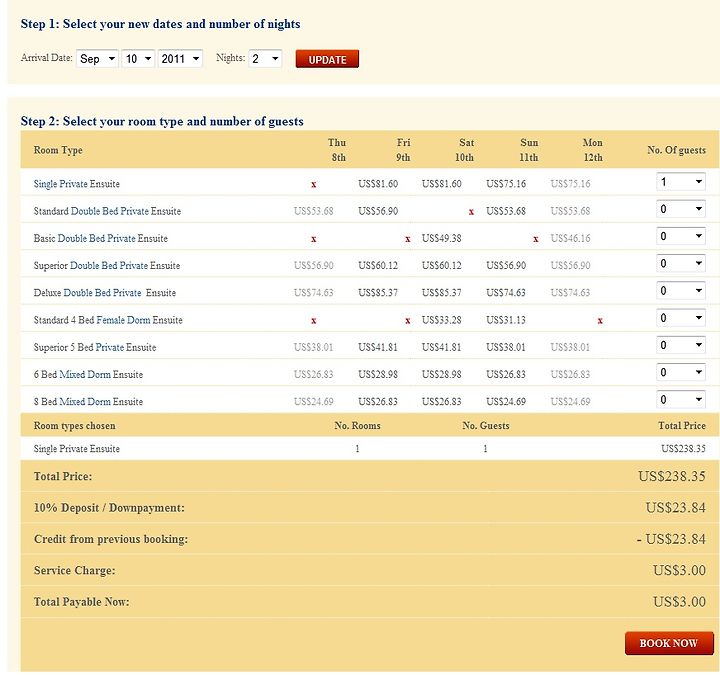Click the No. Of guests column header
Screen dimensions: 720x675
click(676, 150)
